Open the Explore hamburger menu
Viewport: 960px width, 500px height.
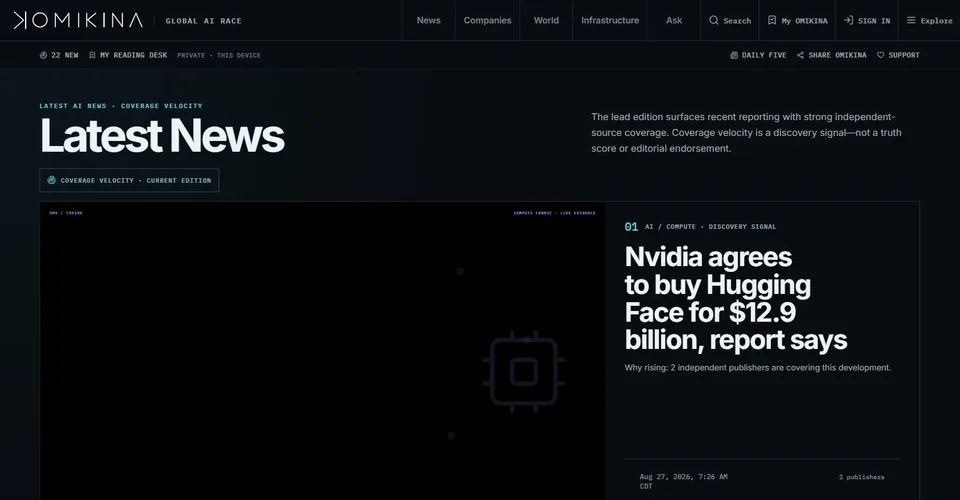[x=929, y=20]
